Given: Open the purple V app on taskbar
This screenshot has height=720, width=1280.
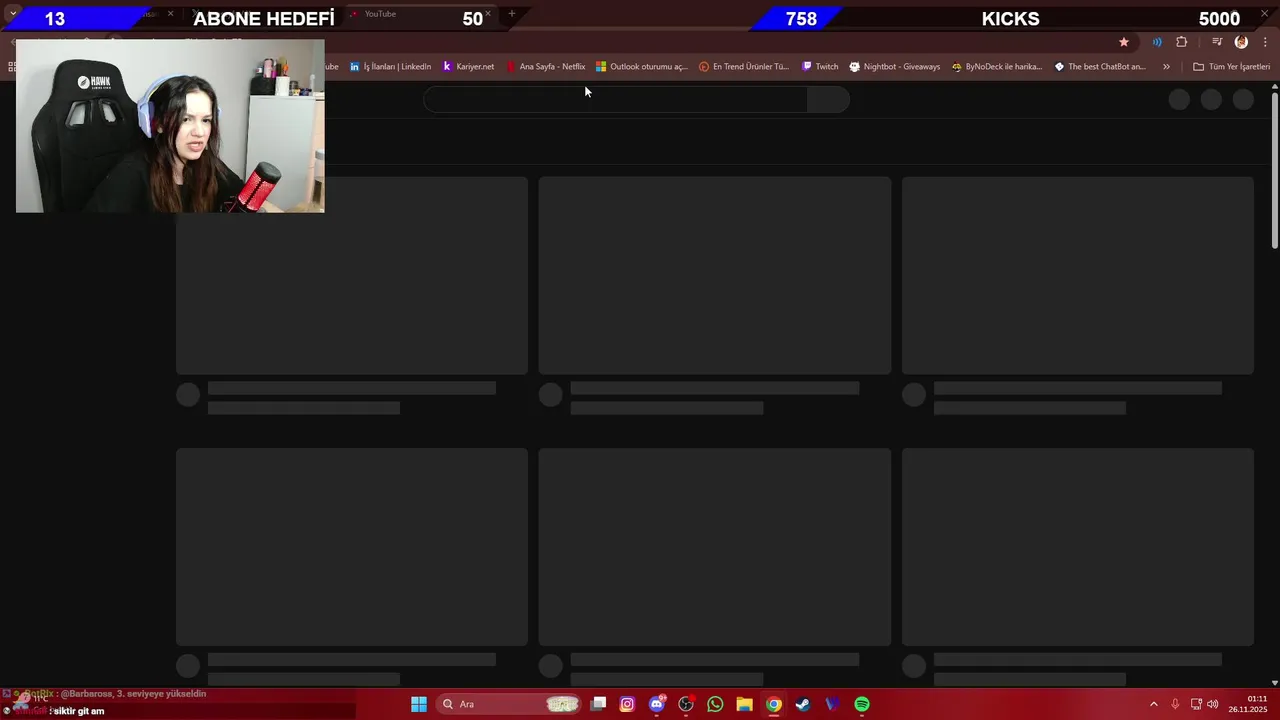Looking at the screenshot, I should [832, 704].
